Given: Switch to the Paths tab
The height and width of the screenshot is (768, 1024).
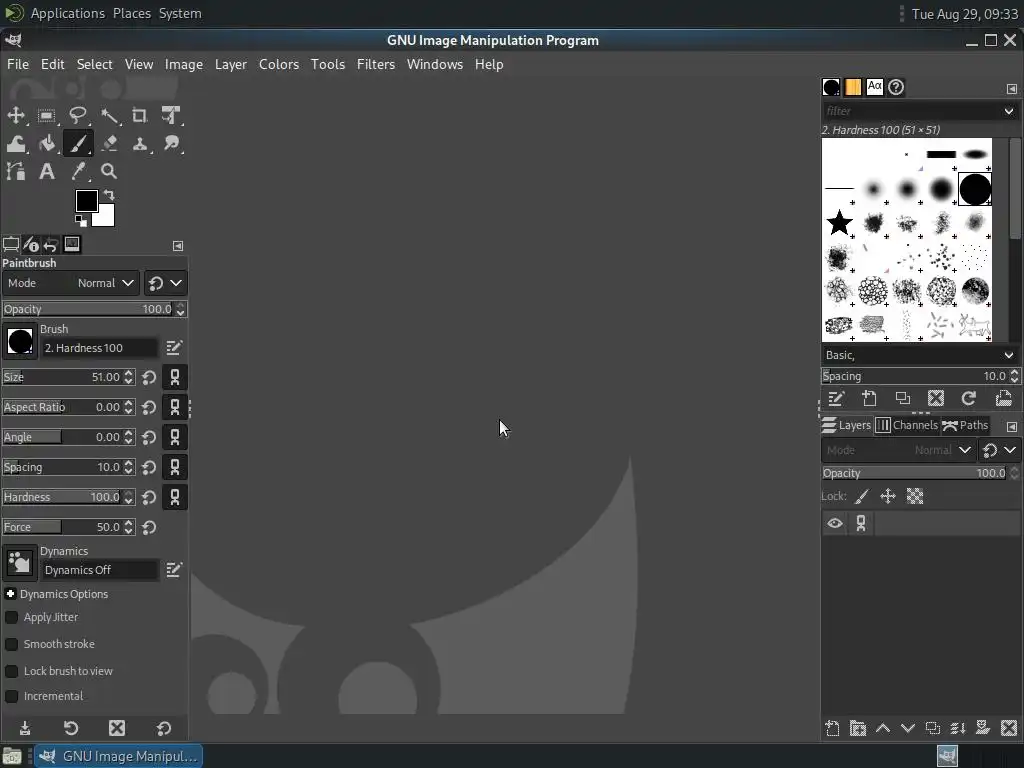Looking at the screenshot, I should [965, 425].
